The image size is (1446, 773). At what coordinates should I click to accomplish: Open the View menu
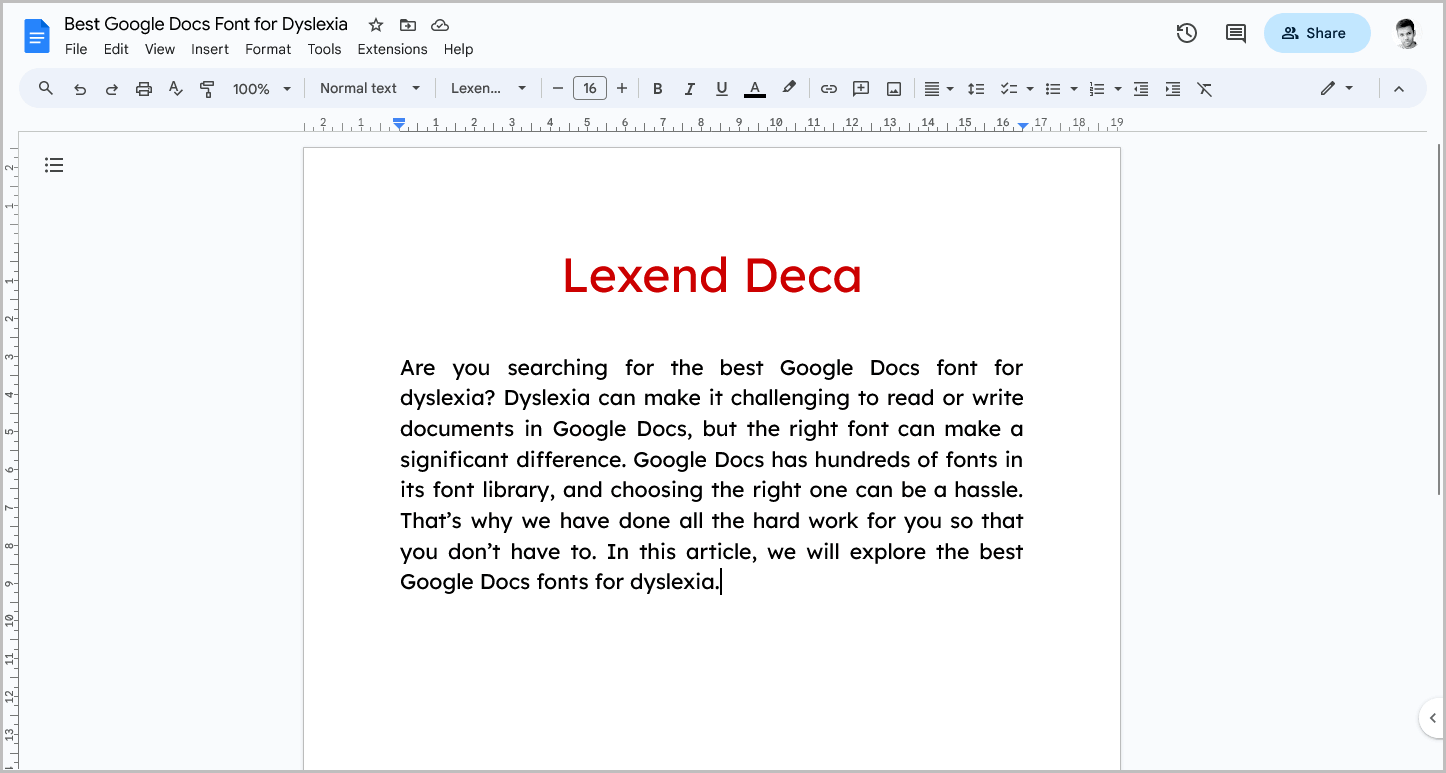[x=160, y=49]
